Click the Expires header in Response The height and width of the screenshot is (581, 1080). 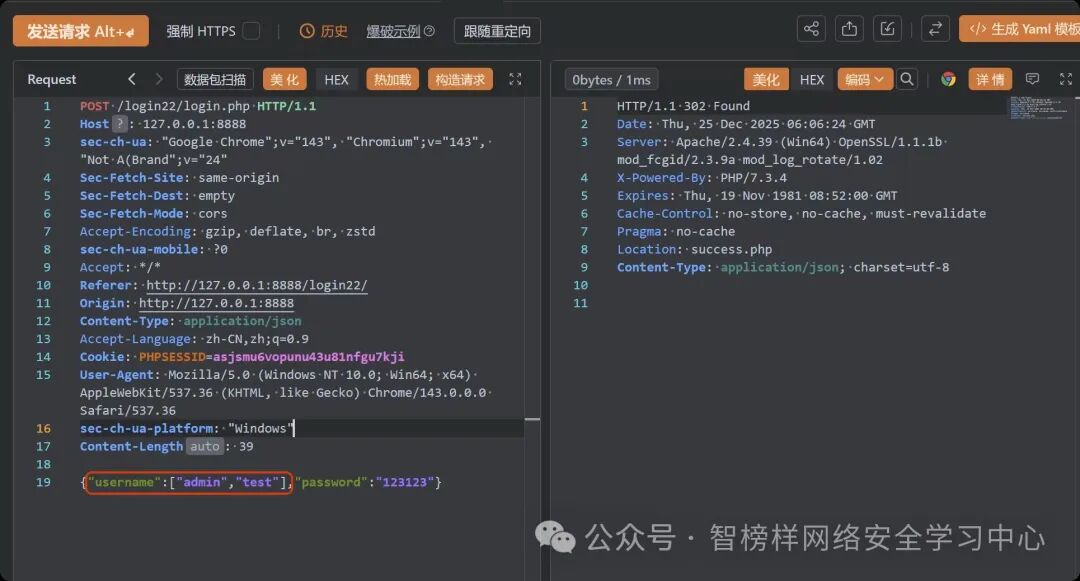(757, 196)
